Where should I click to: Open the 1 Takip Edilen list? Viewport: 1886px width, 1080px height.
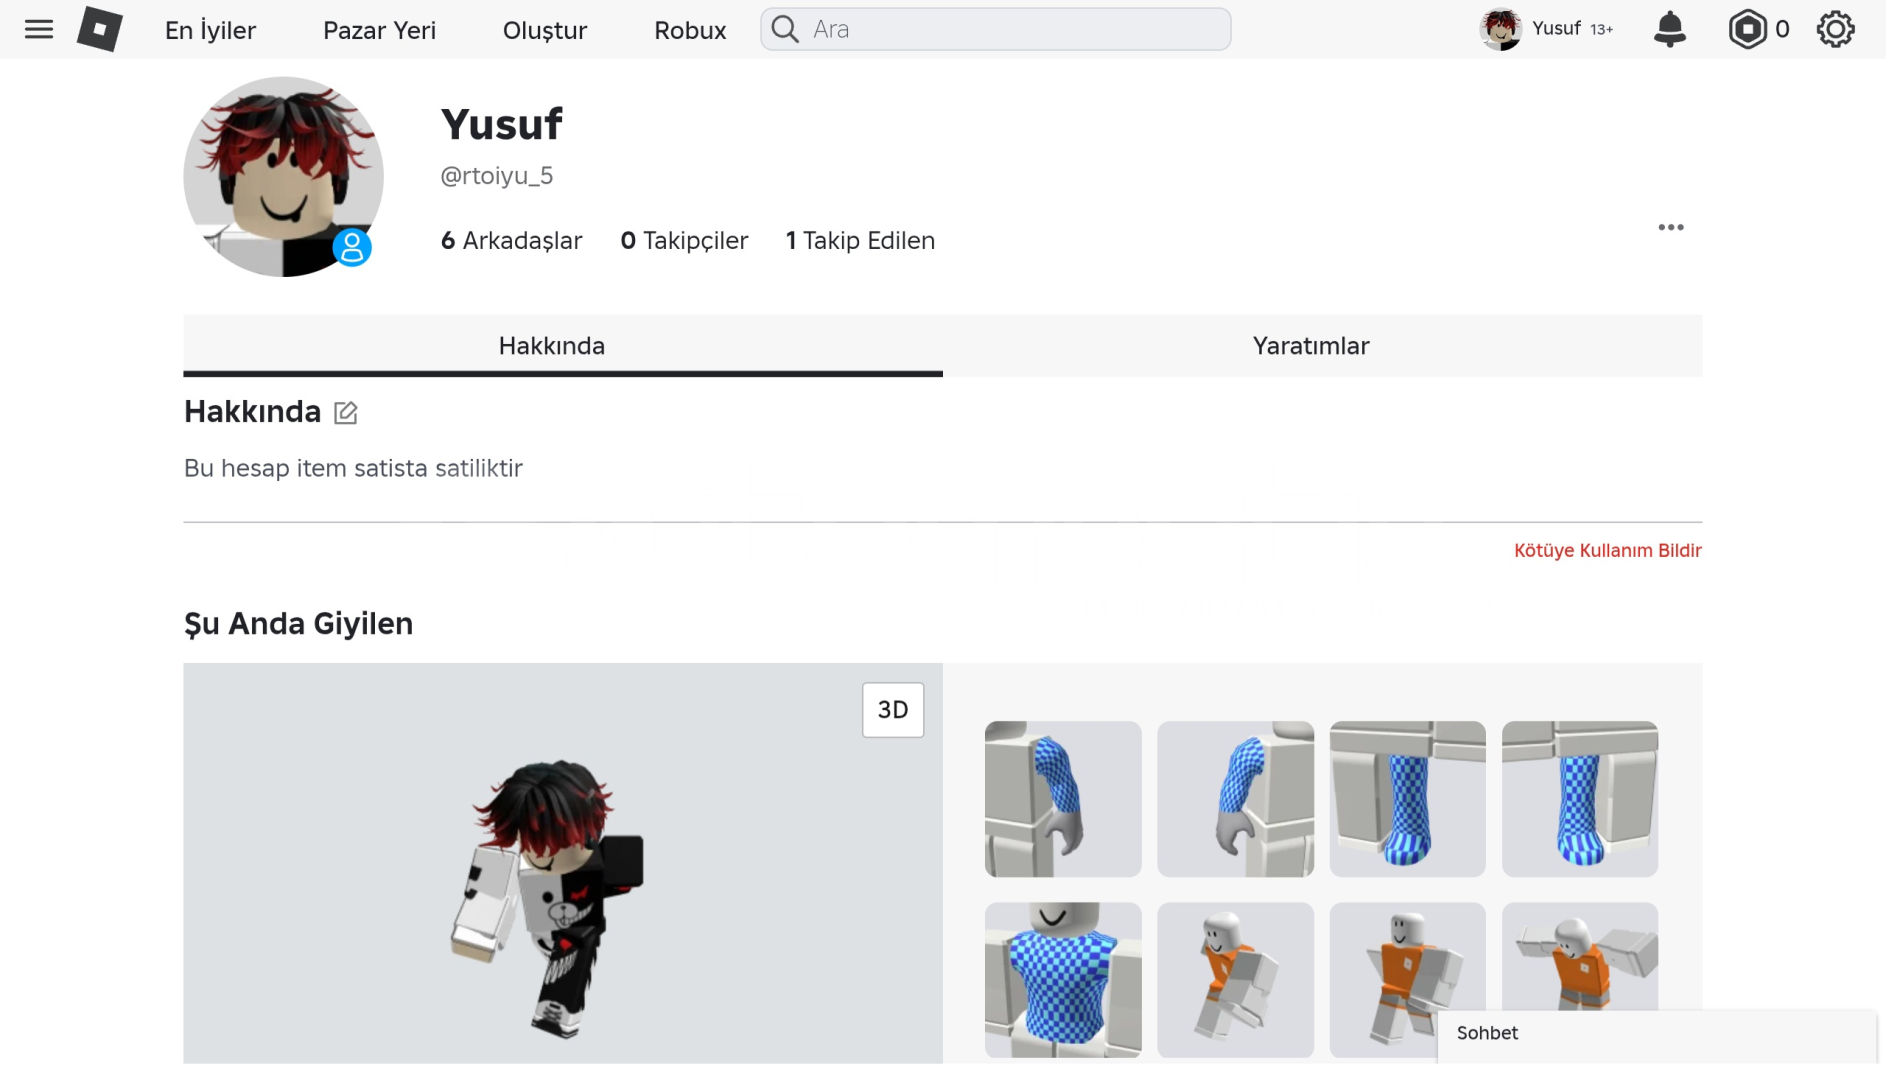coord(860,241)
